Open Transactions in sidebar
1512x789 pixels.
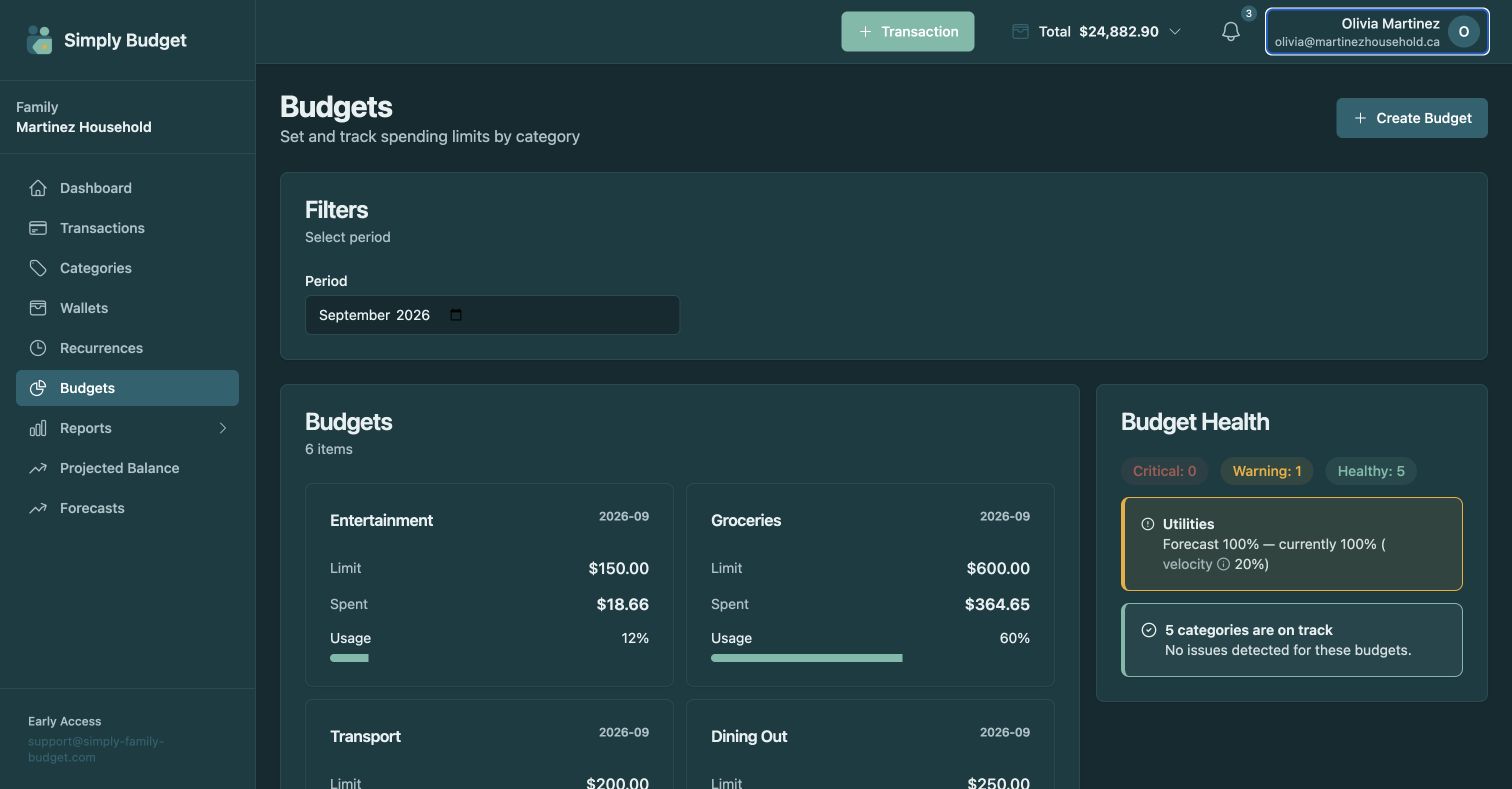127,228
